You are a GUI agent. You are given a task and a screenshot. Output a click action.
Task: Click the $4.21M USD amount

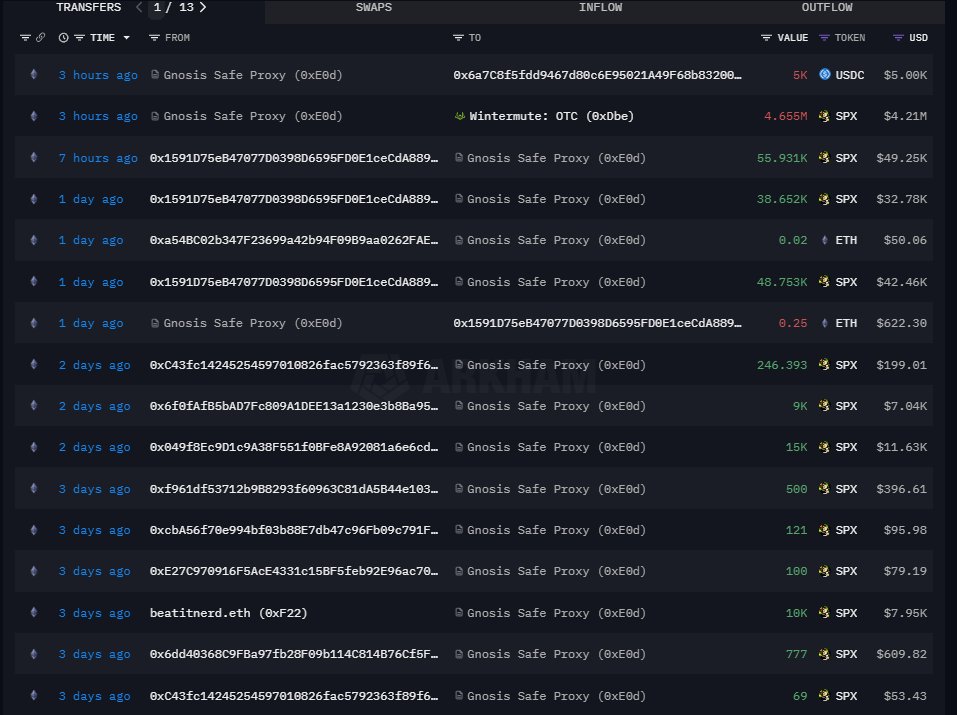point(905,116)
